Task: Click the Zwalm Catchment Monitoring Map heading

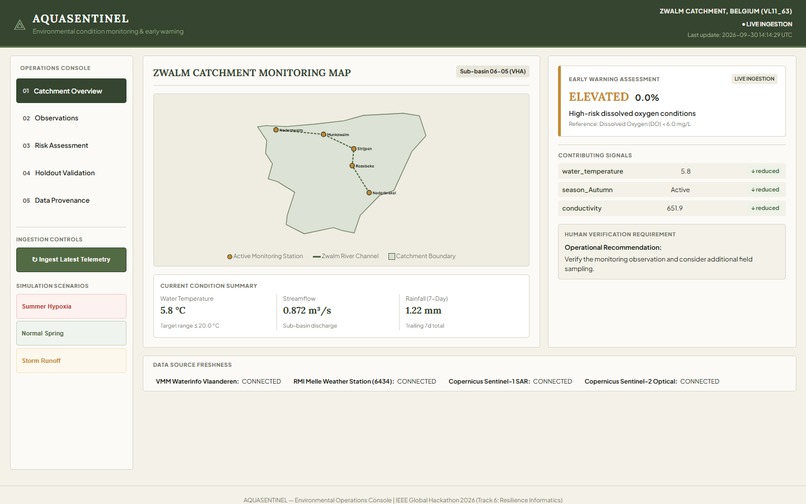Action: pyautogui.click(x=252, y=73)
